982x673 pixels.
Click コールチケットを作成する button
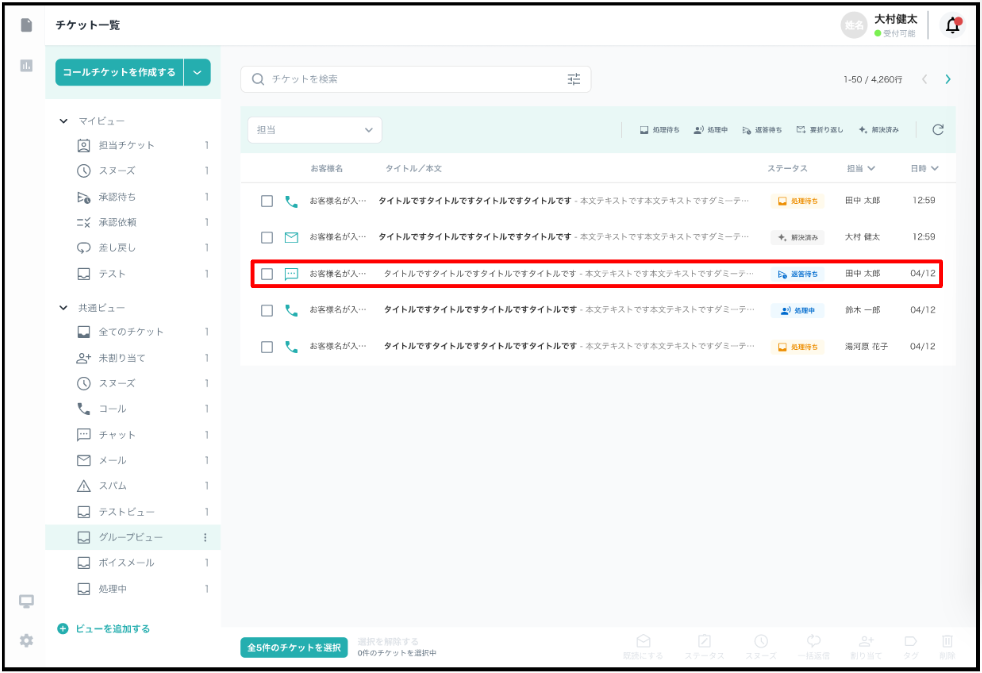(119, 72)
